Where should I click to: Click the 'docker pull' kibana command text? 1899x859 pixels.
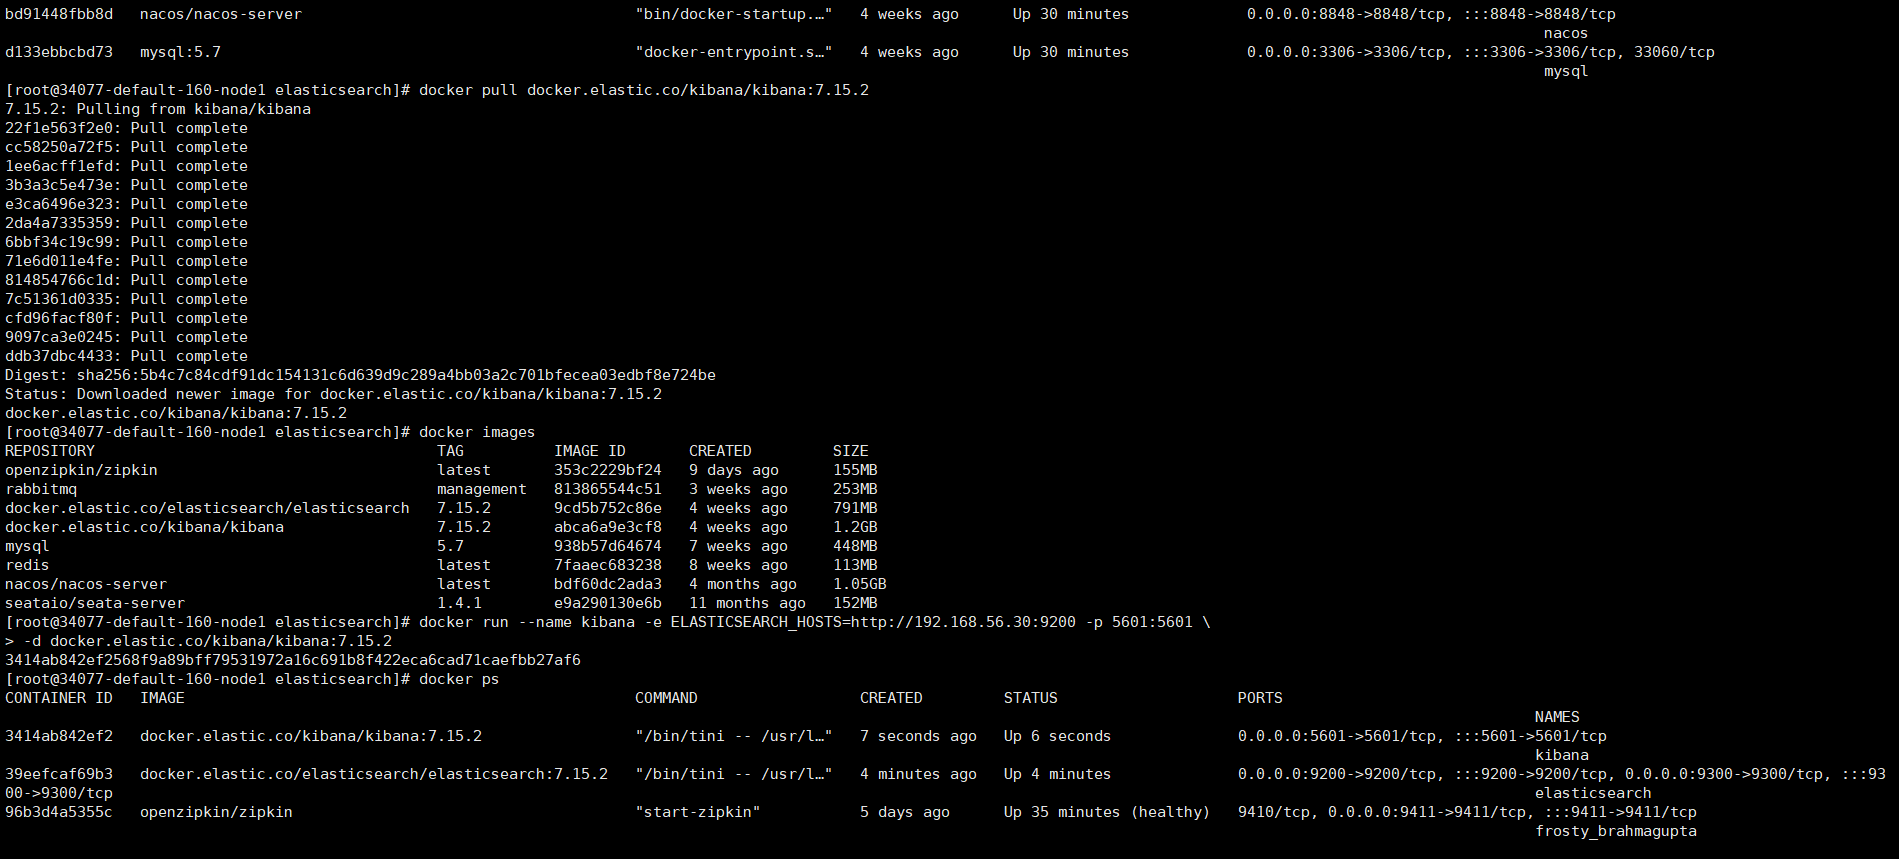[x=644, y=90]
